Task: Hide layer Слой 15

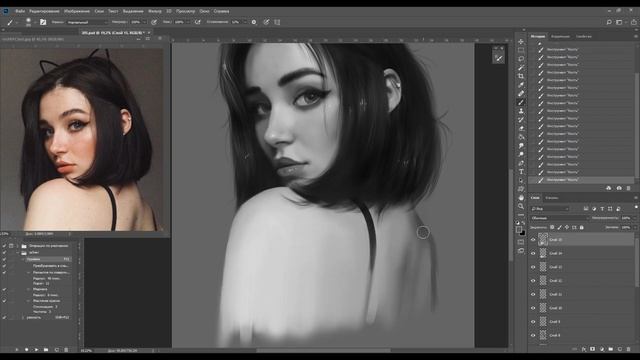Action: (533, 240)
